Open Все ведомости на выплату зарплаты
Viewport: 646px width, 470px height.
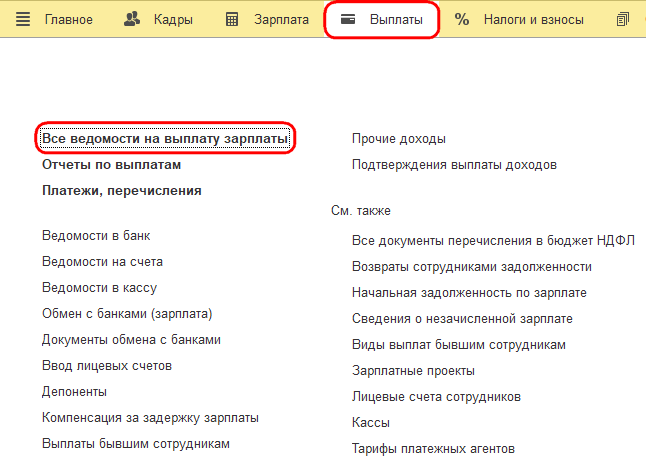click(x=165, y=139)
